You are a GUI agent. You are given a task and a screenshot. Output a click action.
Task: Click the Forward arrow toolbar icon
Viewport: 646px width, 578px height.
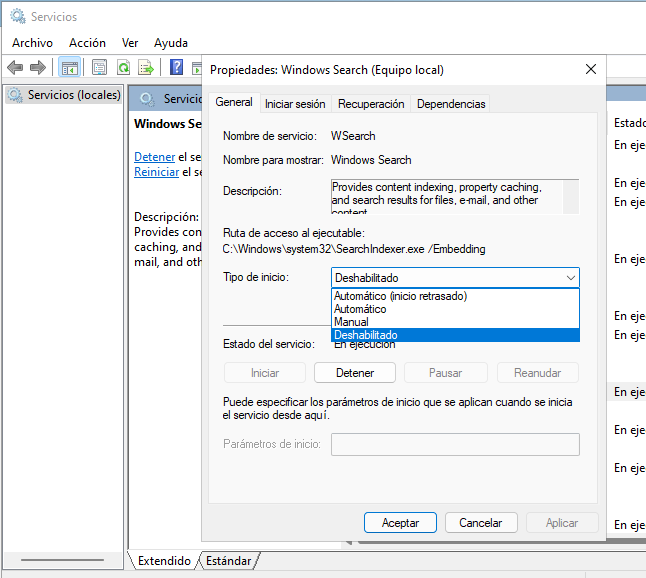(x=38, y=67)
